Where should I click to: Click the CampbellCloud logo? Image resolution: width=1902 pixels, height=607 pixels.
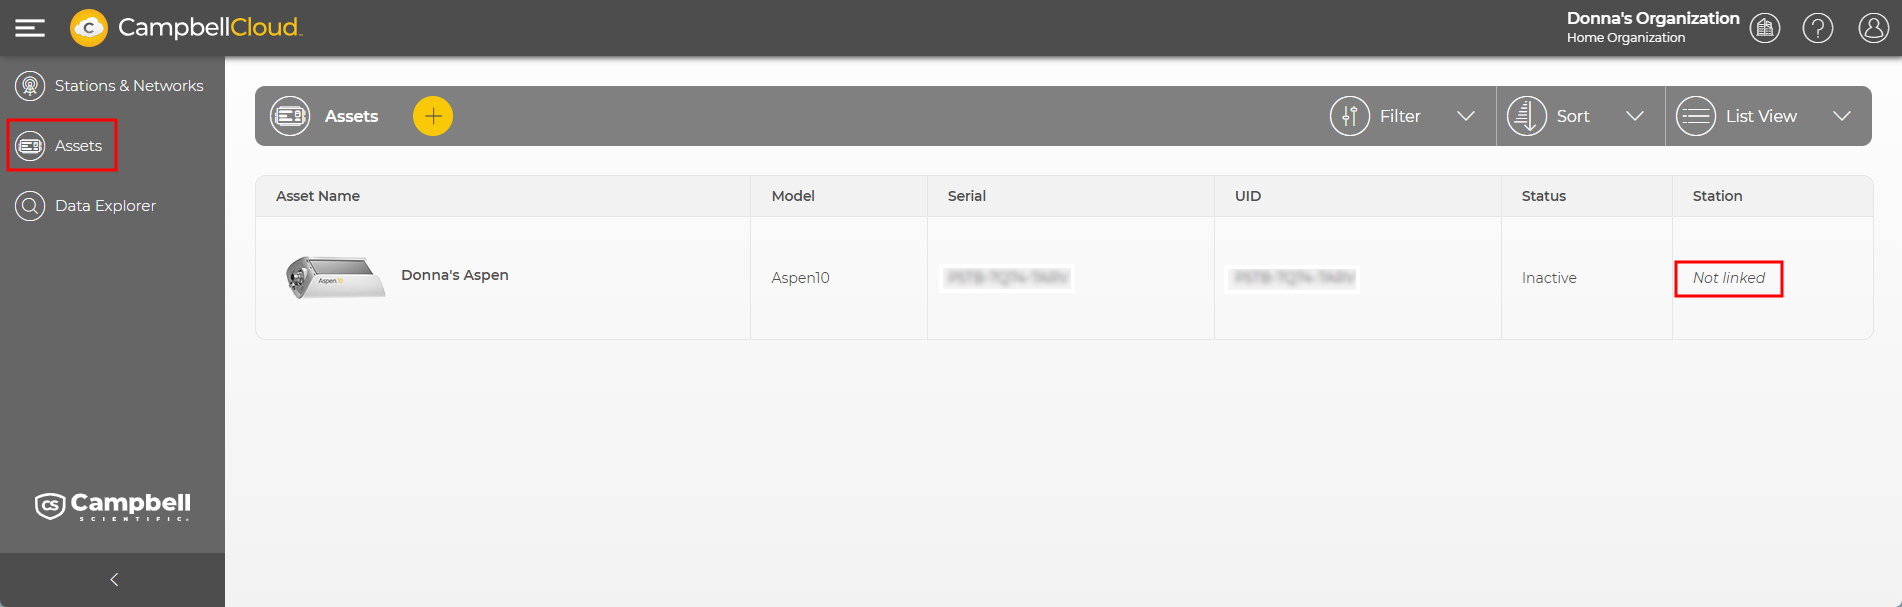point(186,28)
